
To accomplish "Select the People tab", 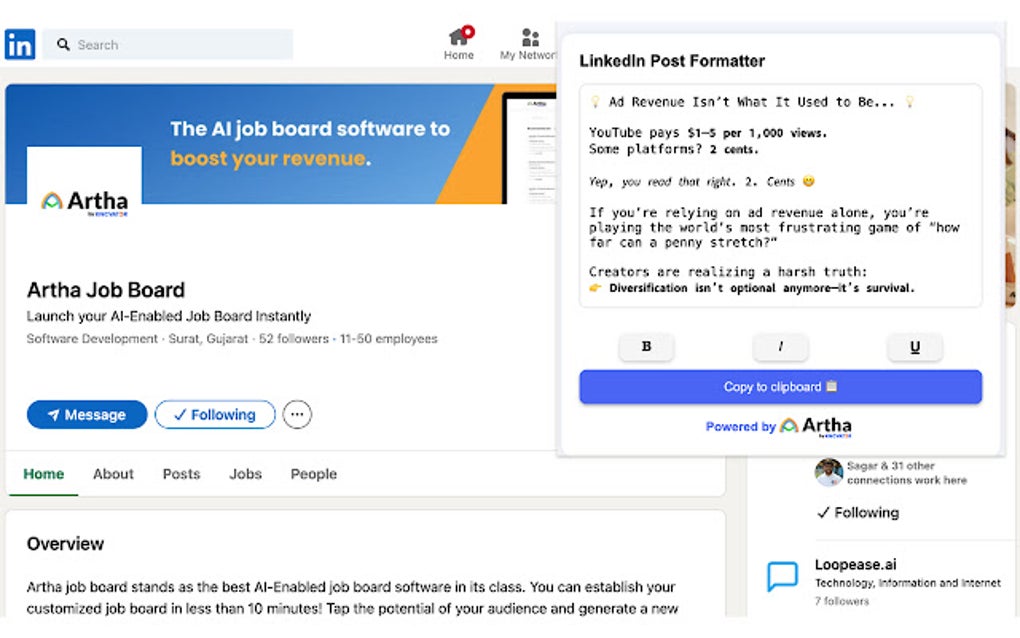I will tap(313, 474).
